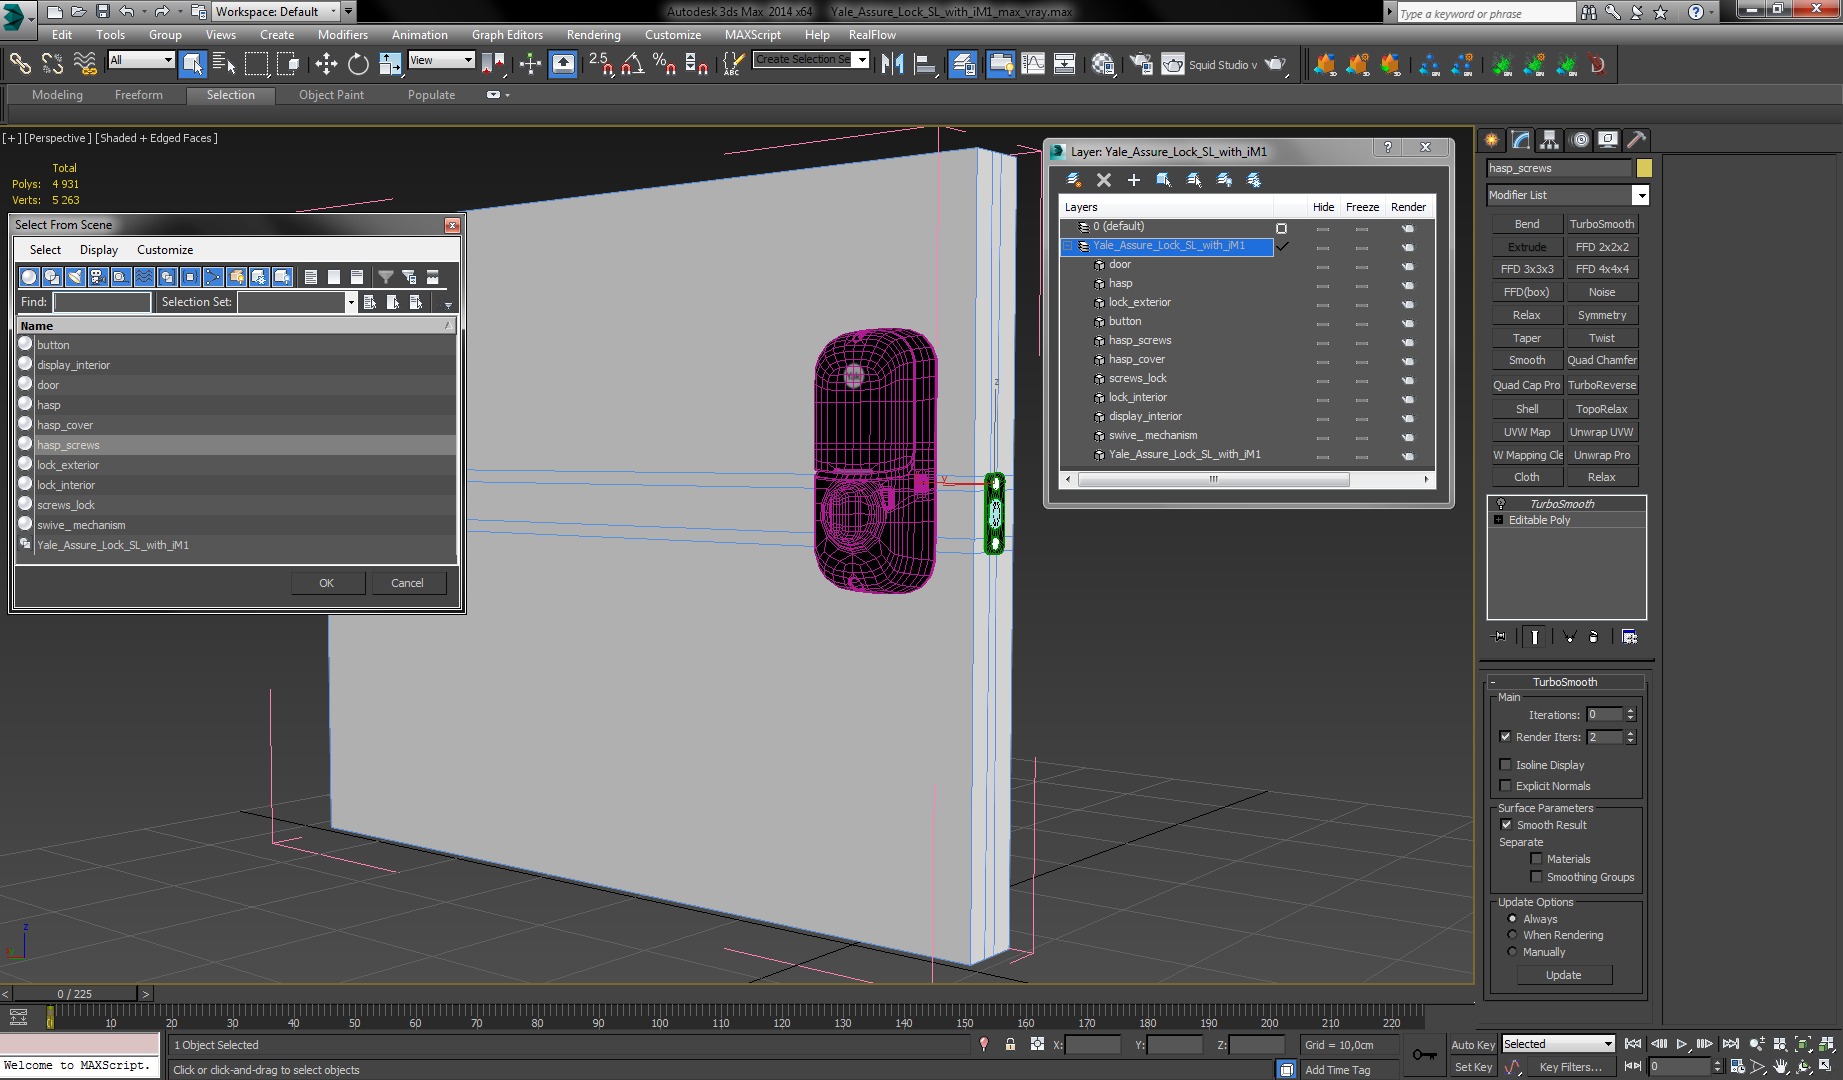The height and width of the screenshot is (1080, 1843).
Task: Click the Select and Link icon
Action: (x=20, y=64)
